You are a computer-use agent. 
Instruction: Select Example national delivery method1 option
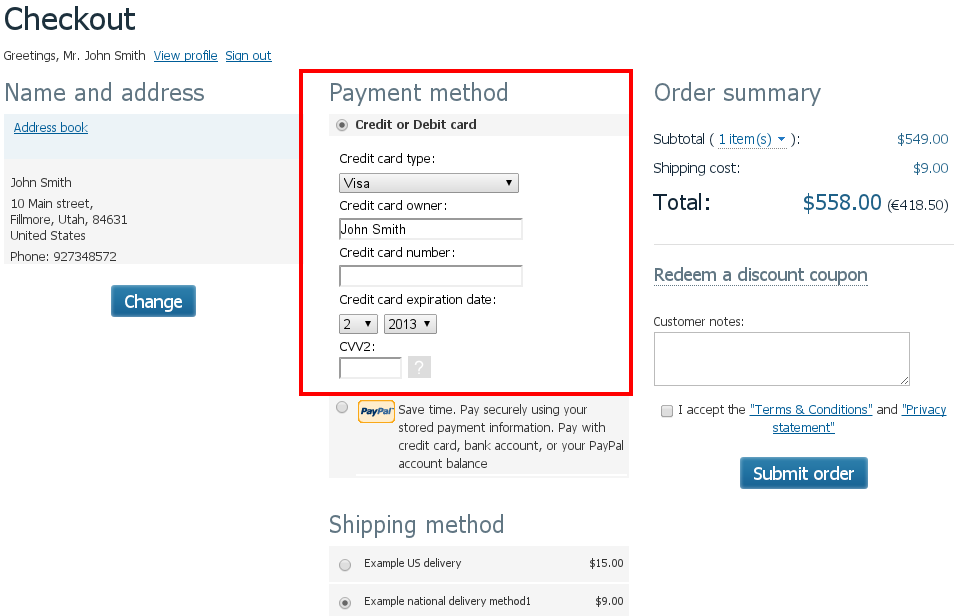[x=345, y=603]
